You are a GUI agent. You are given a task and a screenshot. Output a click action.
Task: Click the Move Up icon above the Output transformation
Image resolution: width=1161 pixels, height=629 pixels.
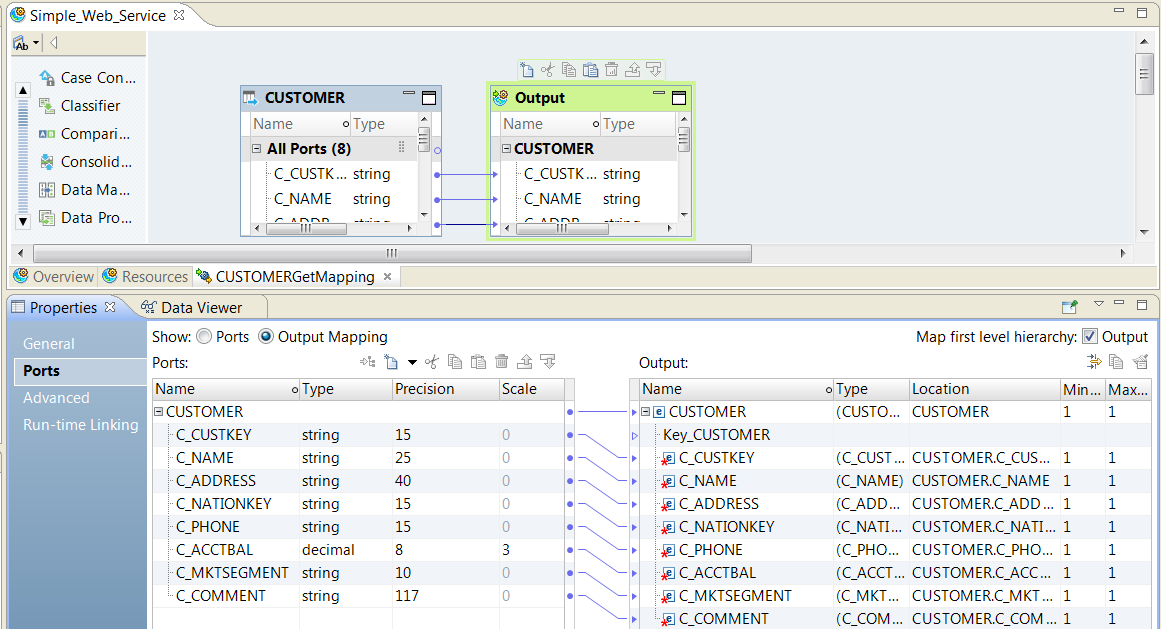tap(632, 70)
